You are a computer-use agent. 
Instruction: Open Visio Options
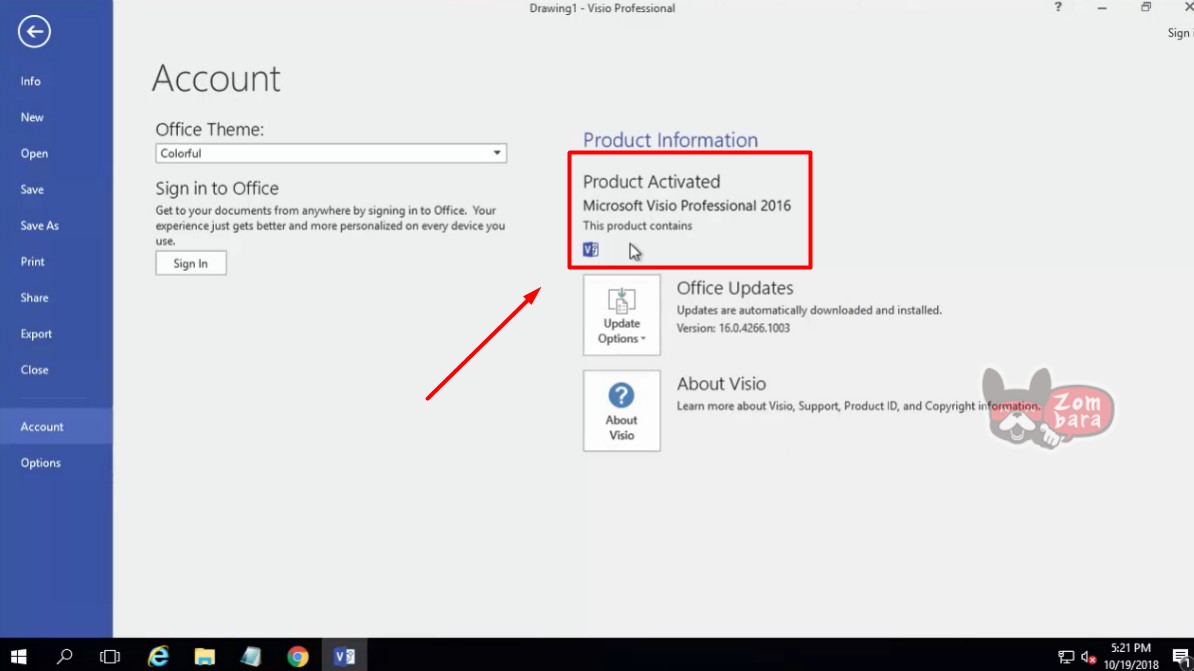(x=40, y=463)
